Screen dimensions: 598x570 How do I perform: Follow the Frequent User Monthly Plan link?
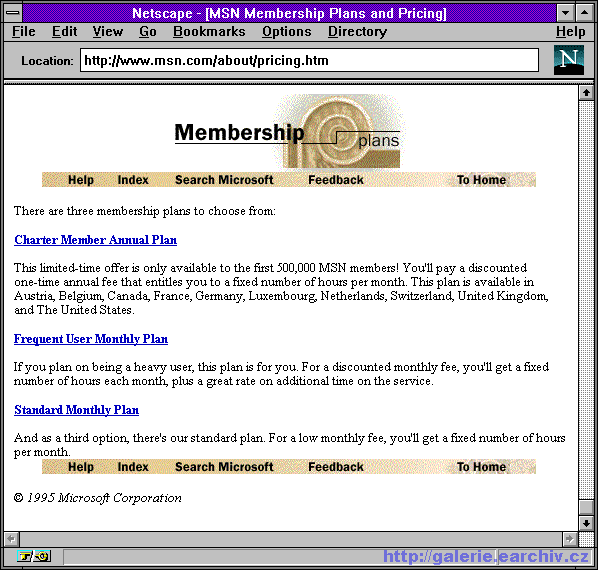[91, 339]
